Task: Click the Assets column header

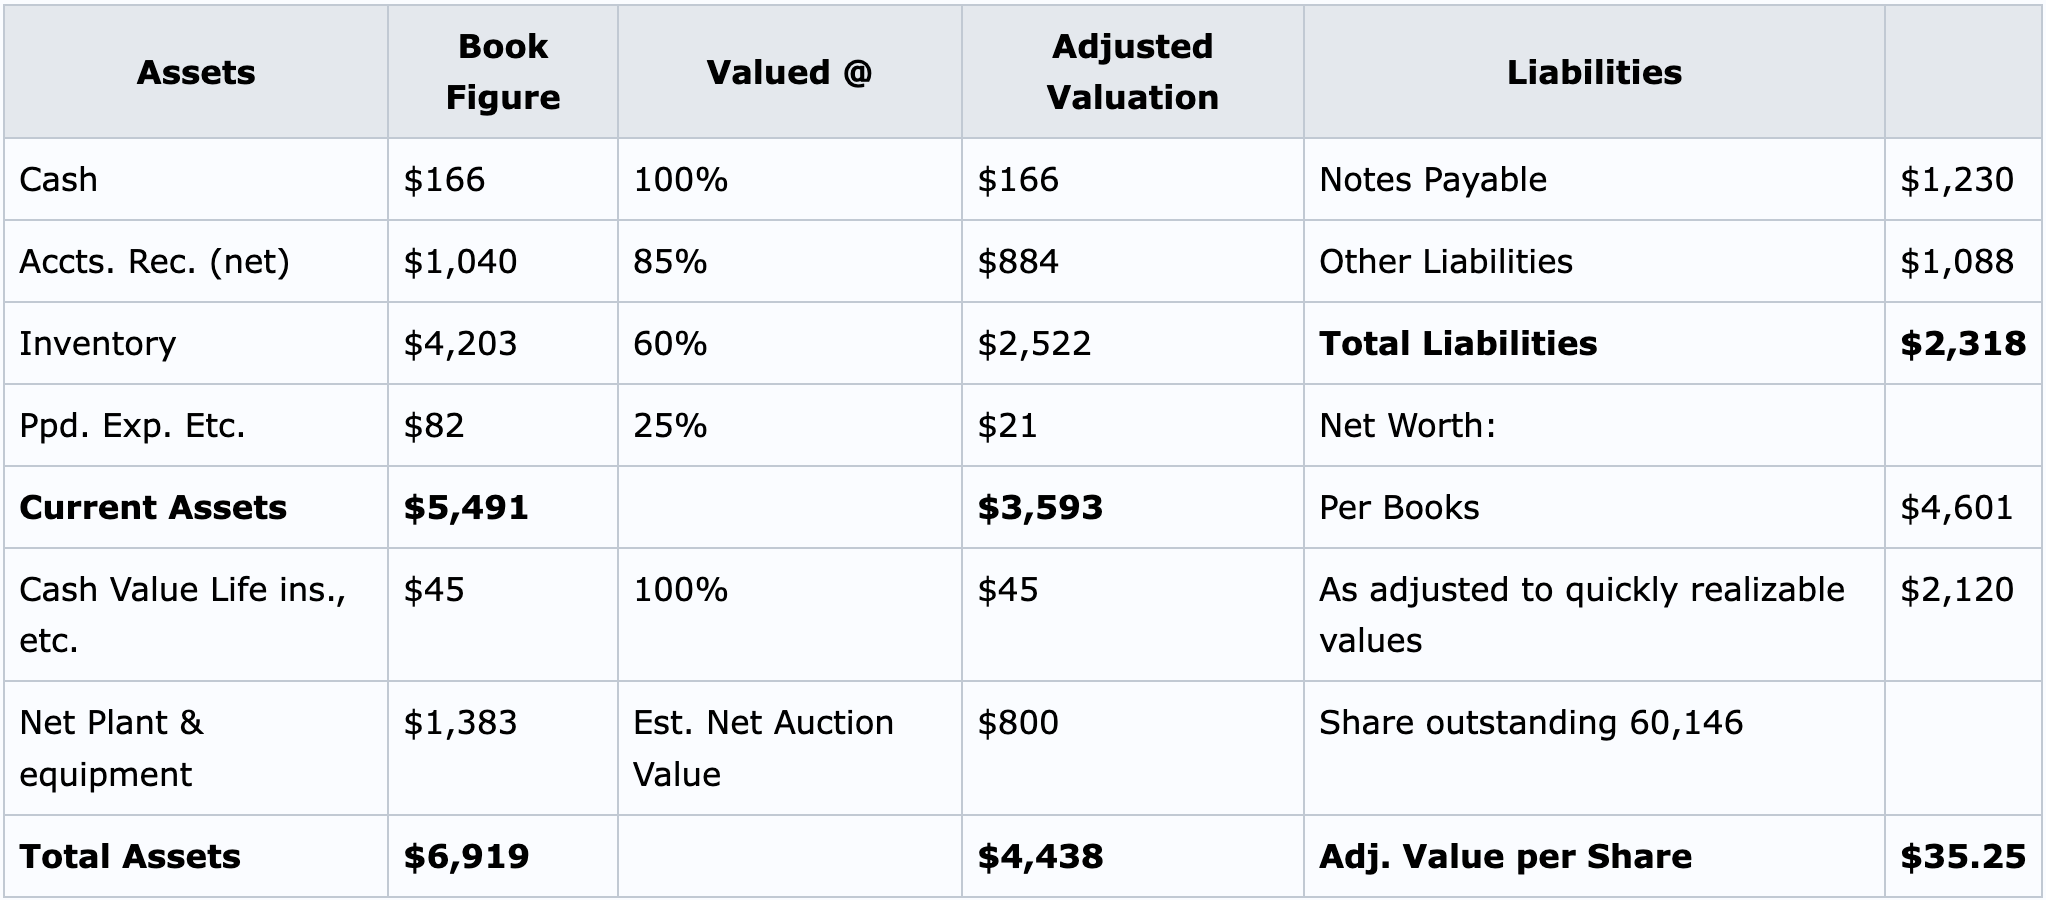Action: click(x=196, y=72)
